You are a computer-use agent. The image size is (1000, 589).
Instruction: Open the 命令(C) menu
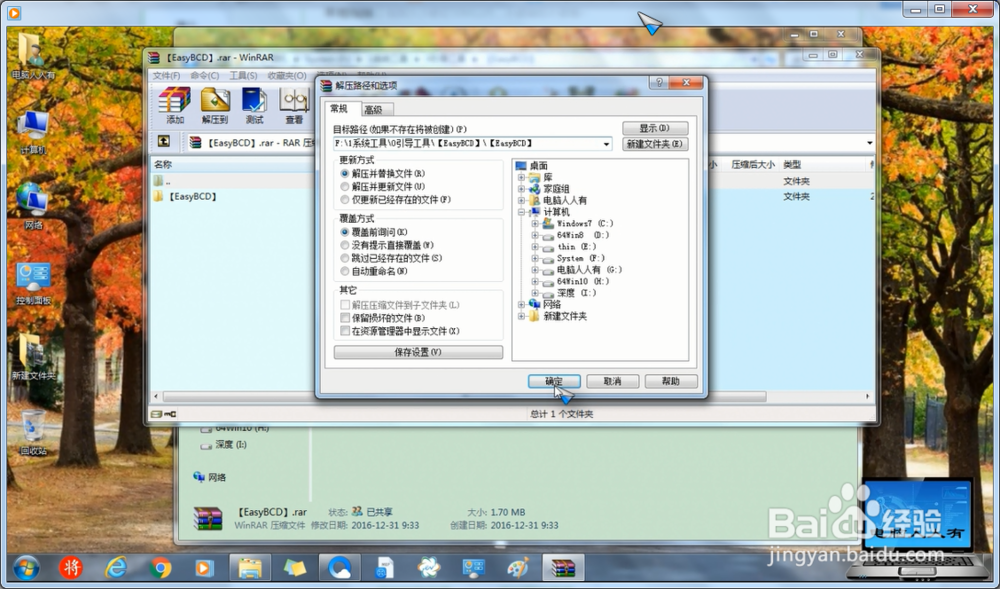(205, 75)
